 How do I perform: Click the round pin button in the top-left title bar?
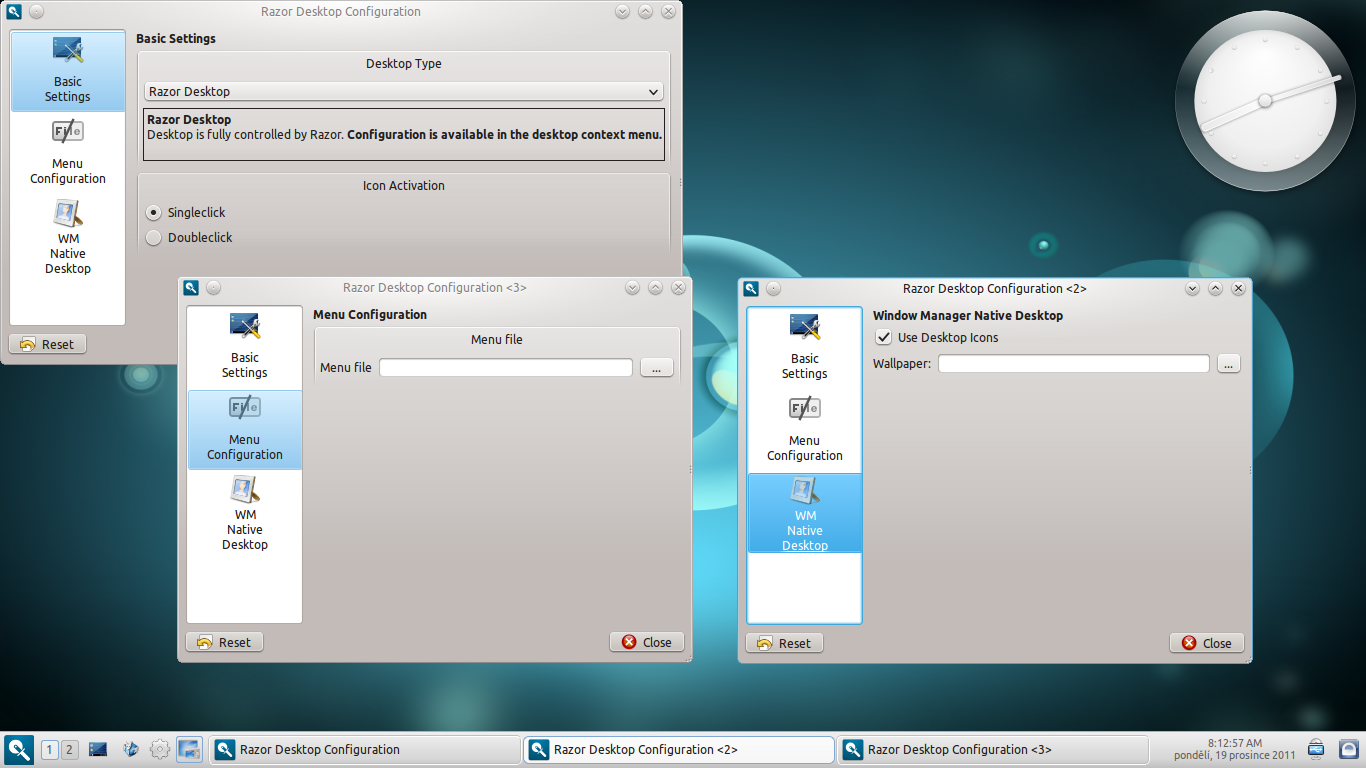pyautogui.click(x=36, y=12)
